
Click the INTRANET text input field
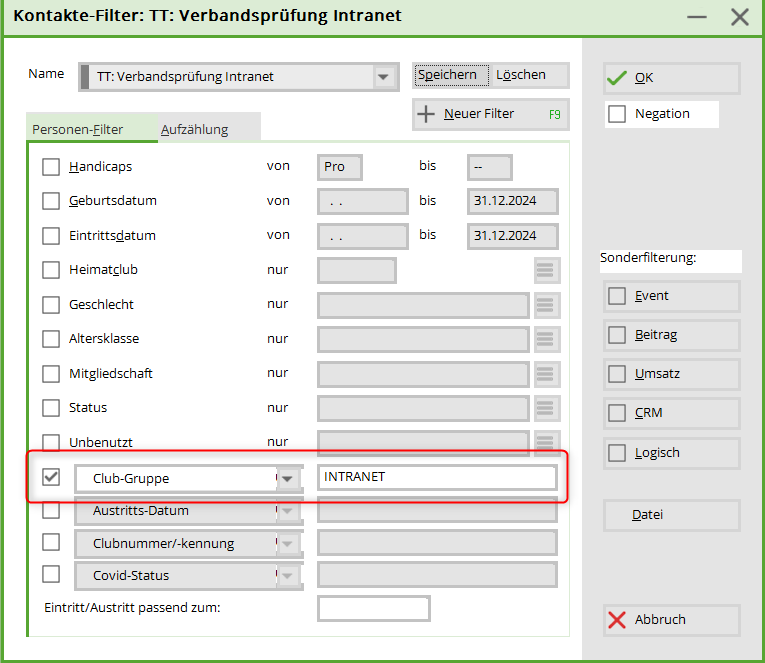coord(437,477)
